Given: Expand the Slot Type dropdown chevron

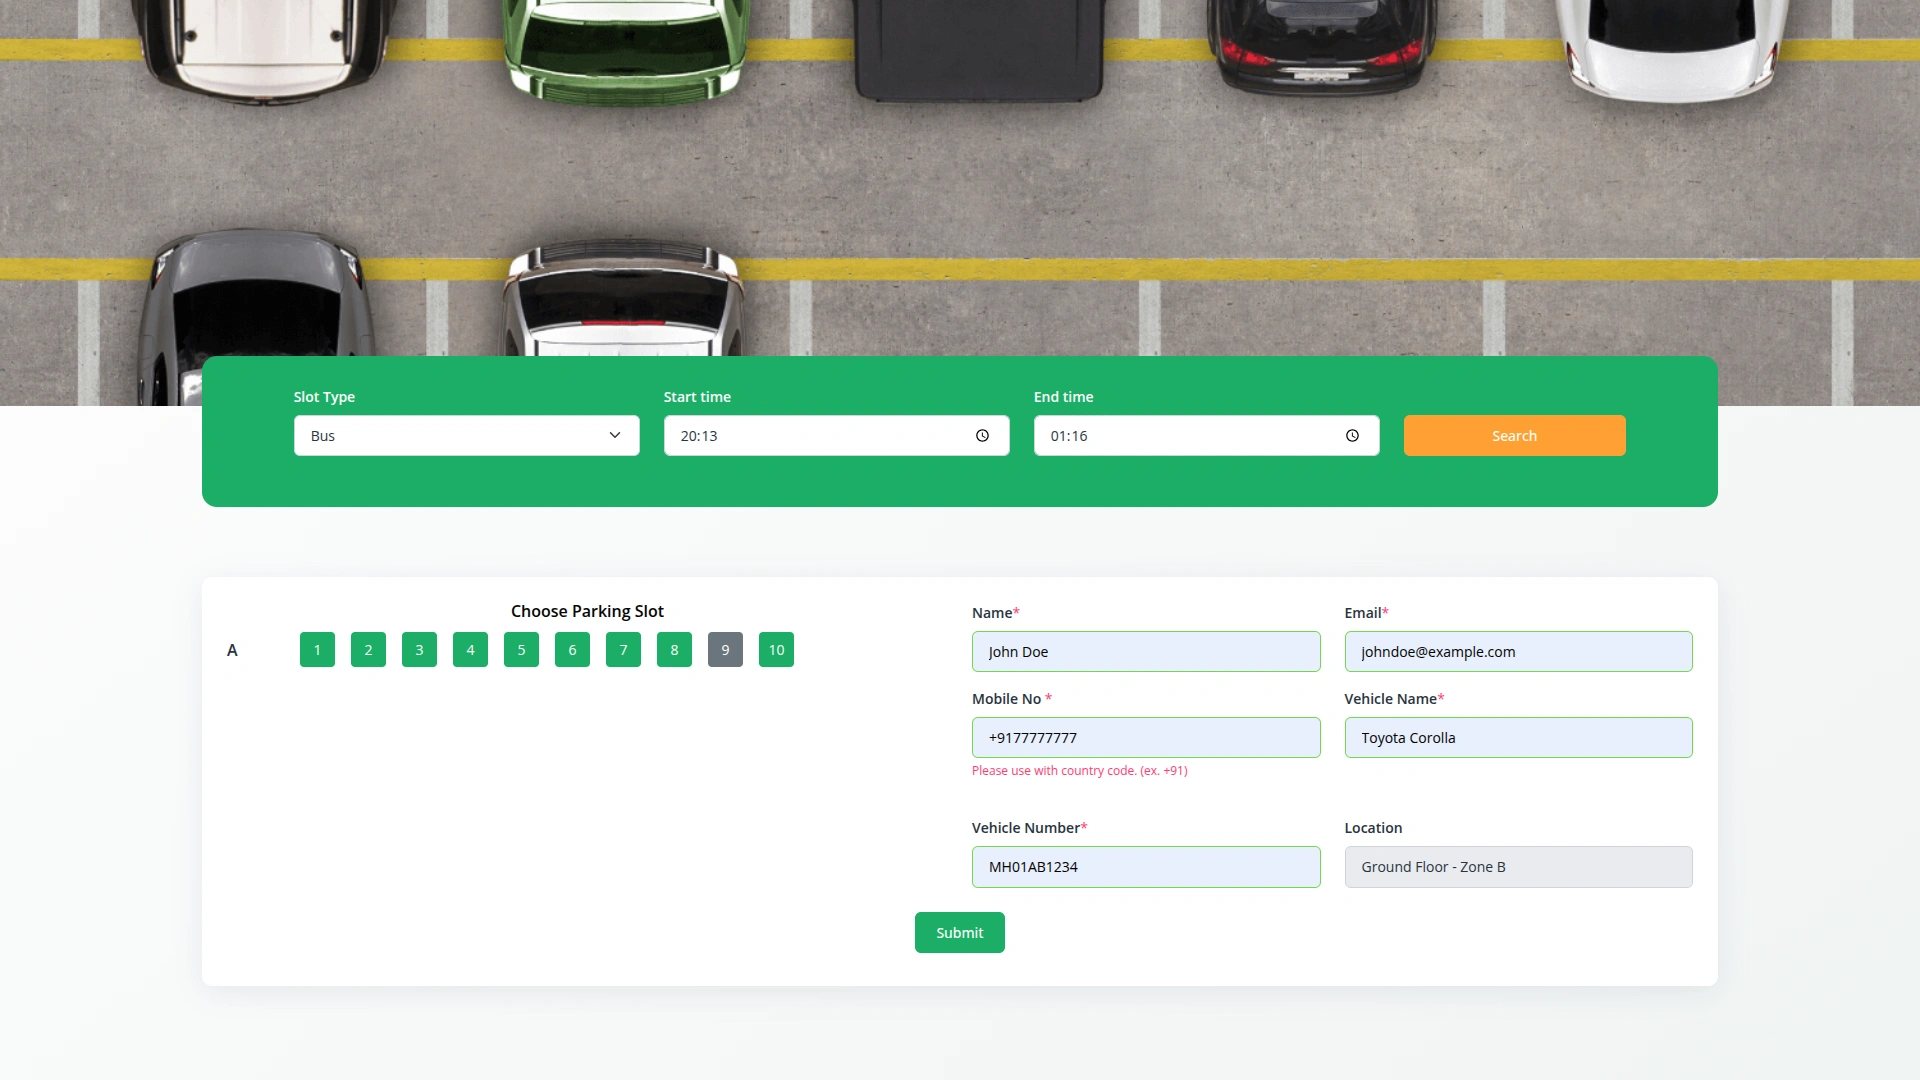Looking at the screenshot, I should tap(614, 436).
